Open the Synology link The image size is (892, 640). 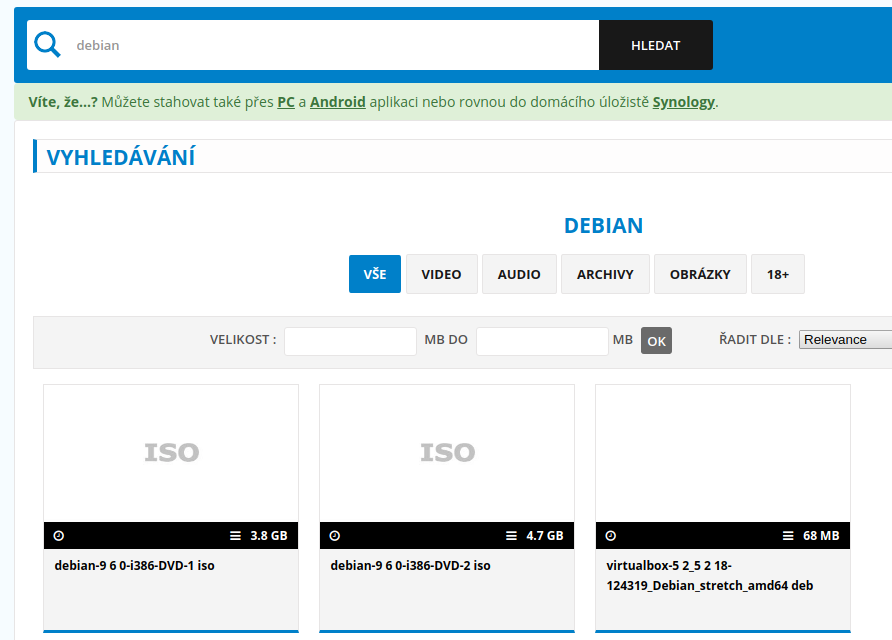683,102
